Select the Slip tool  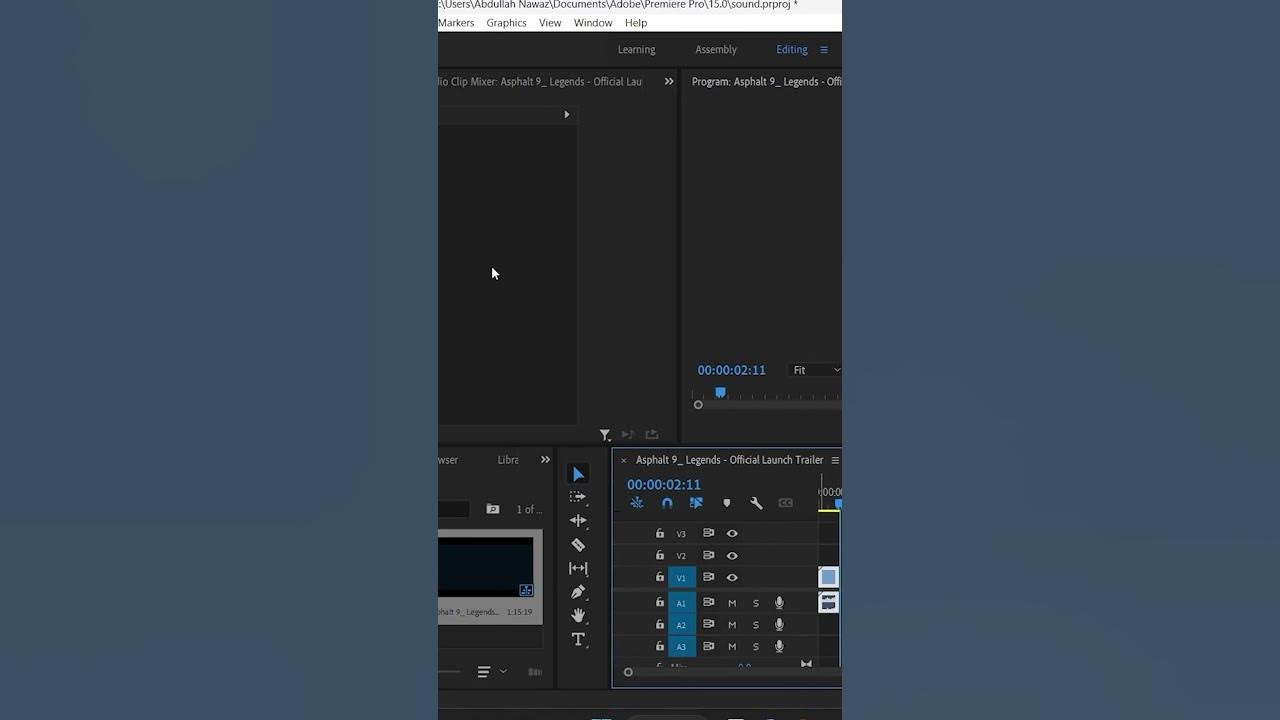pyautogui.click(x=578, y=568)
